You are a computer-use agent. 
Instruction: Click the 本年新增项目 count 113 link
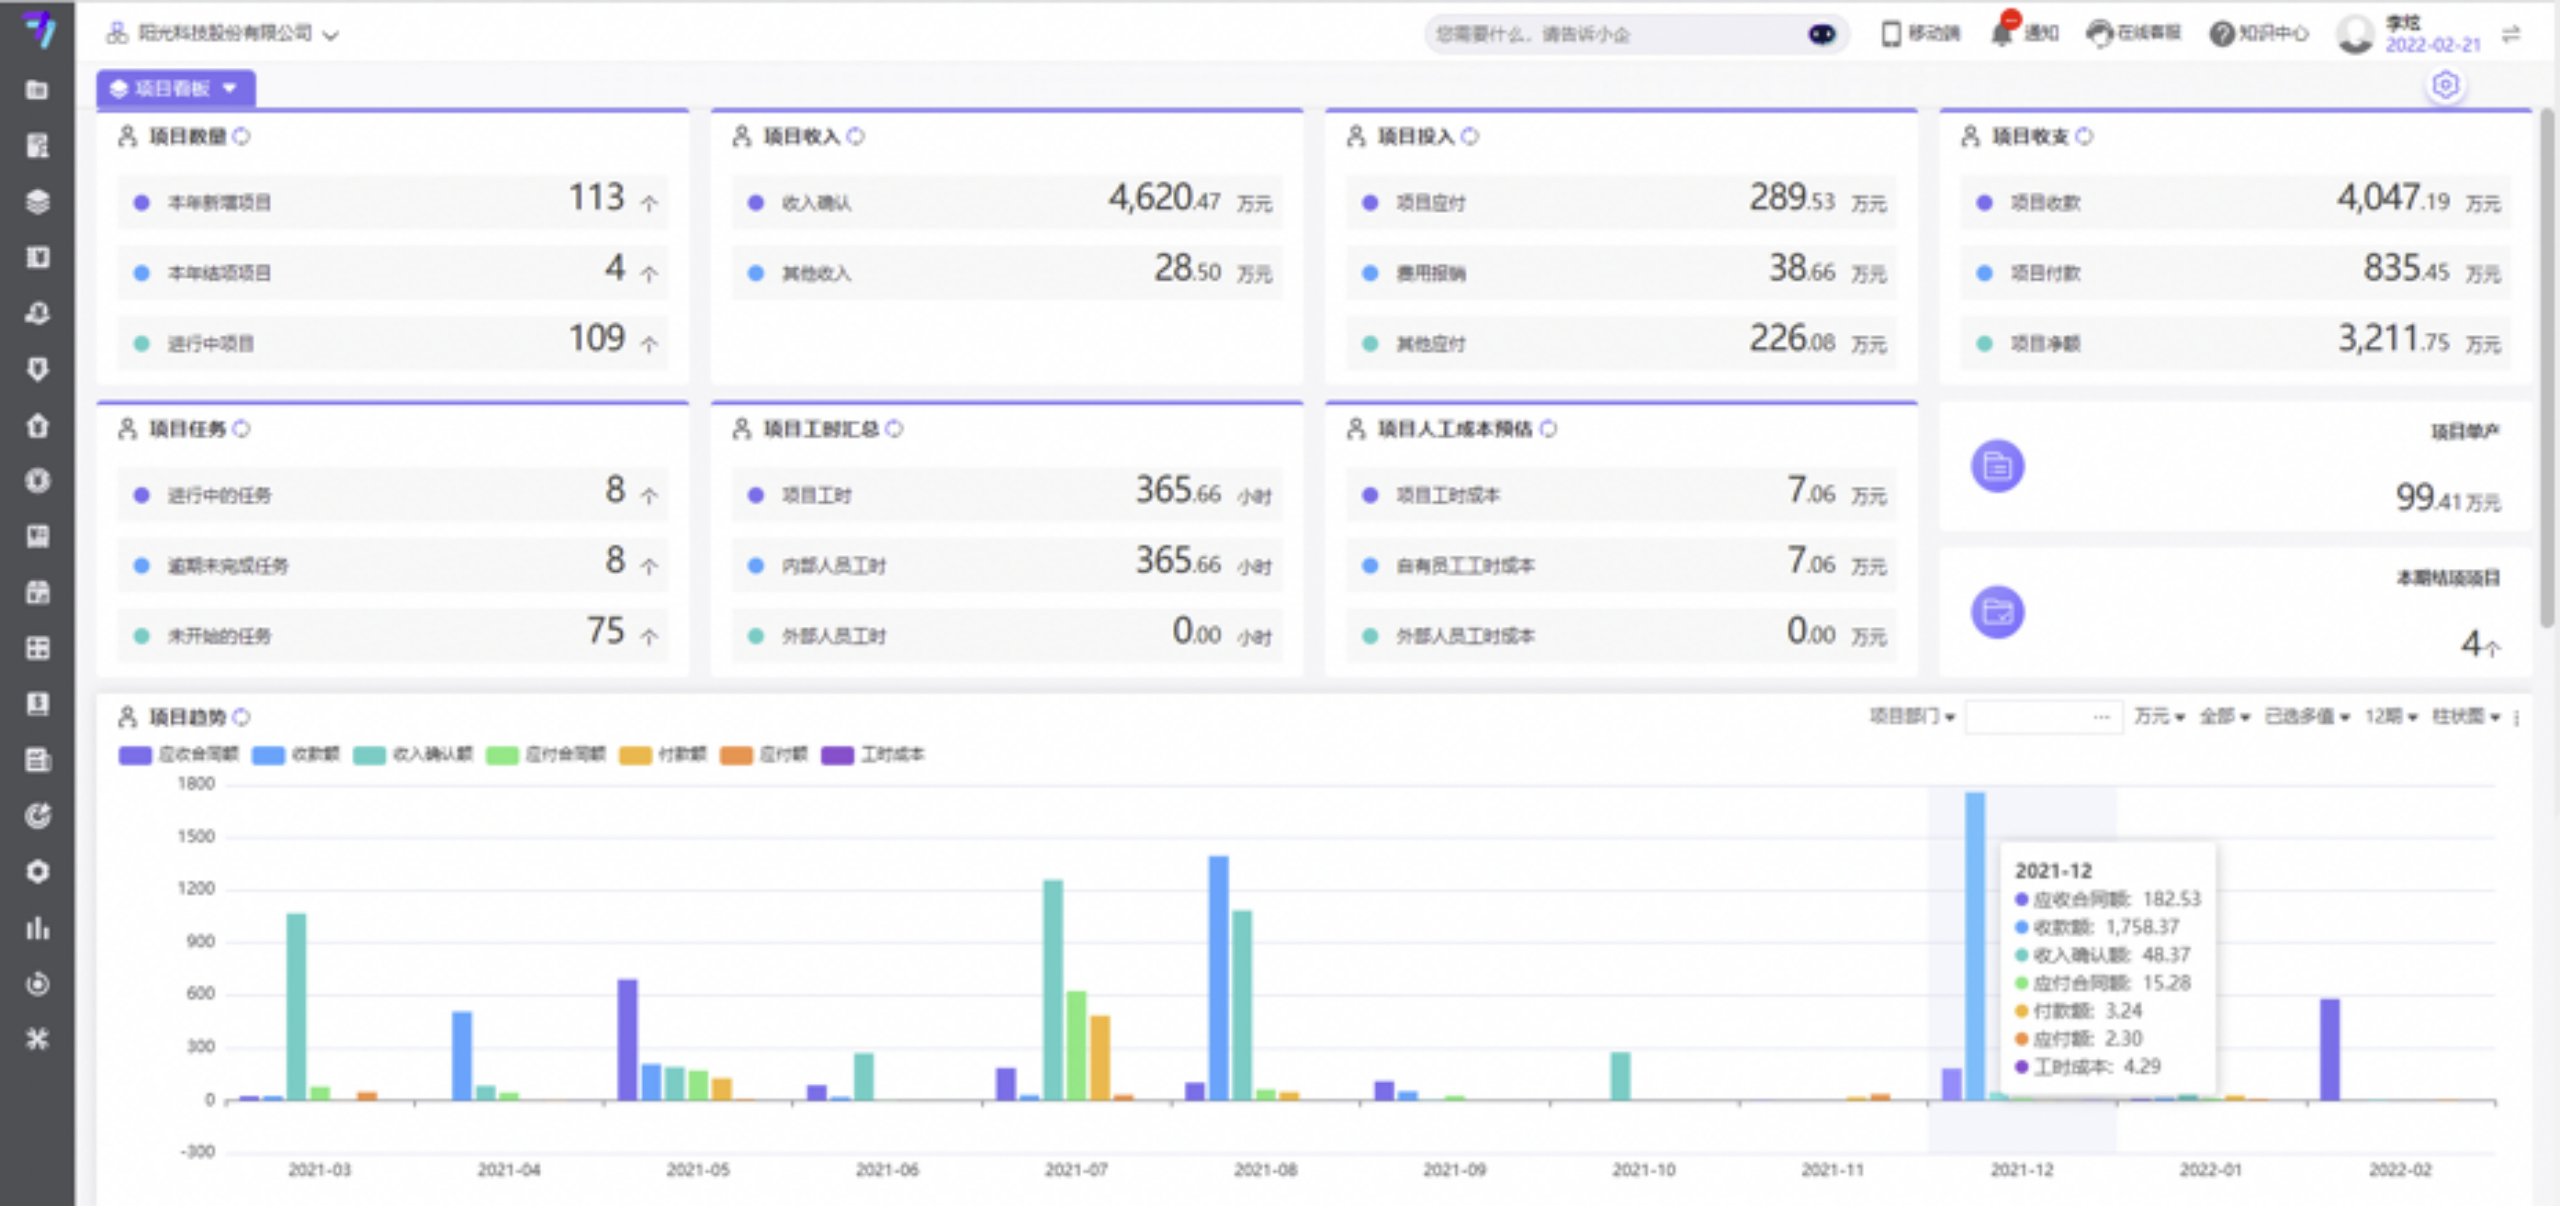[x=596, y=198]
